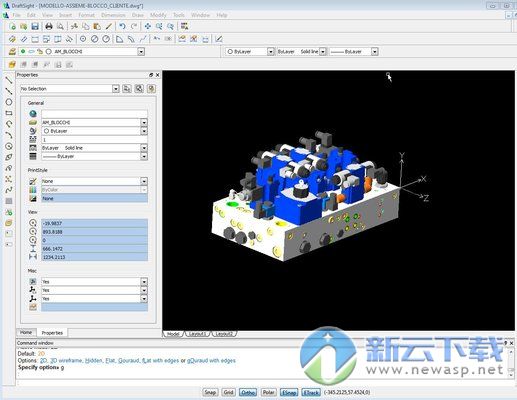Toggle Polar in the status bar
The width and height of the screenshot is (517, 400).
coord(269,392)
